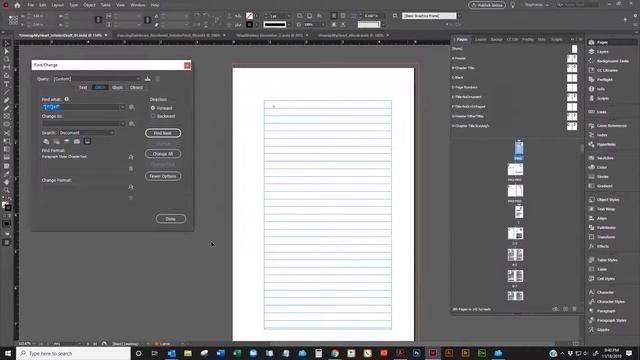Open special characters menu for Find what
Image resolution: width=640 pixels, height=360 pixels.
pos(132,107)
